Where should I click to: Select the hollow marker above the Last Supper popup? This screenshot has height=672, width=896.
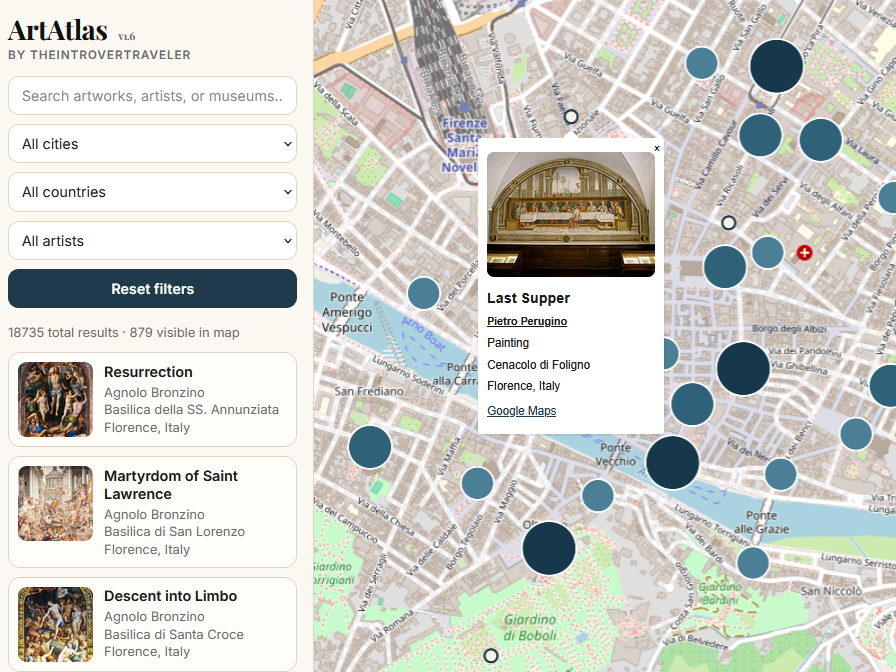pyautogui.click(x=570, y=116)
